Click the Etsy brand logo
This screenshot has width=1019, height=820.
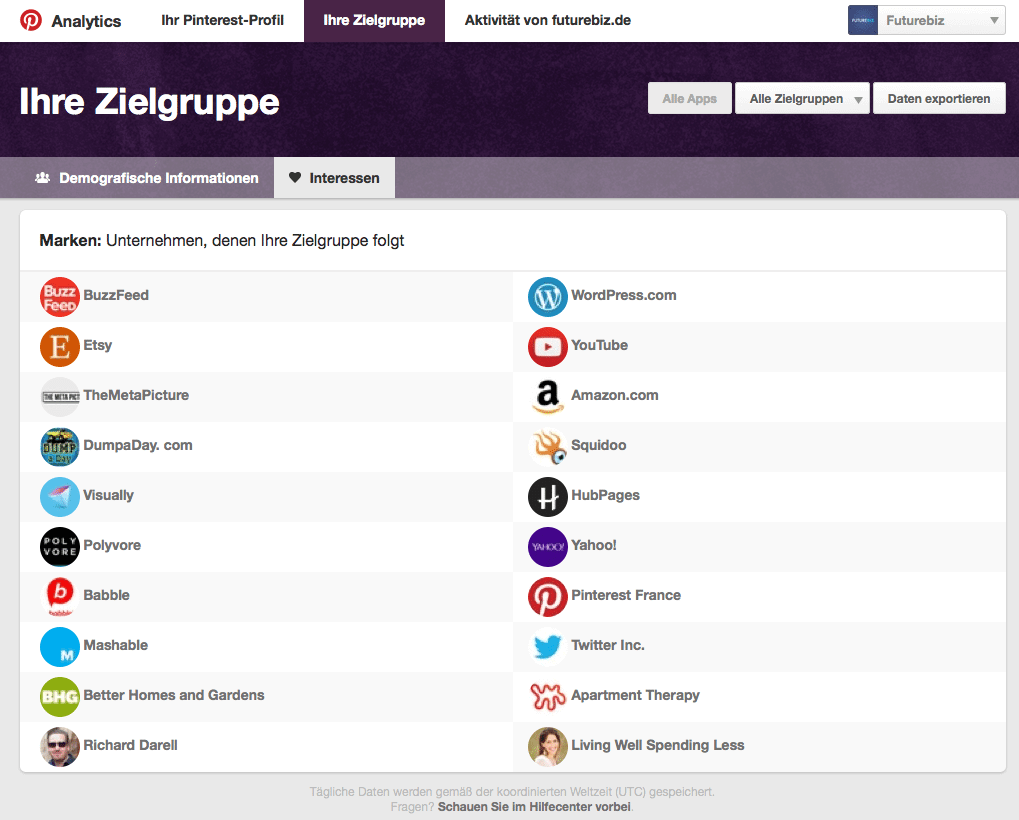point(60,347)
